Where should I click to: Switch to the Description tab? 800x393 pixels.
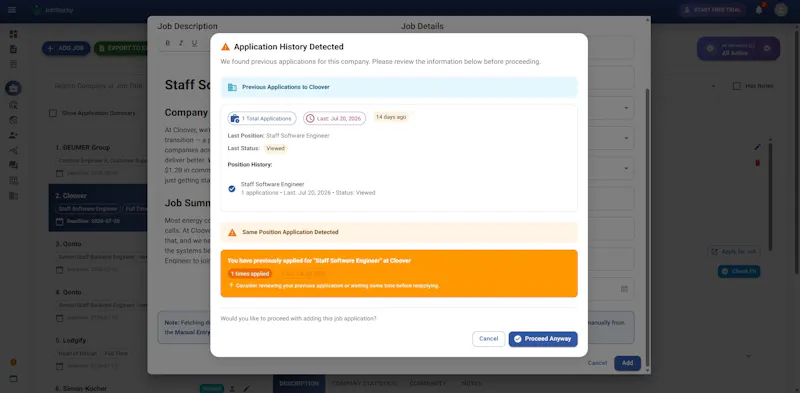point(299,383)
